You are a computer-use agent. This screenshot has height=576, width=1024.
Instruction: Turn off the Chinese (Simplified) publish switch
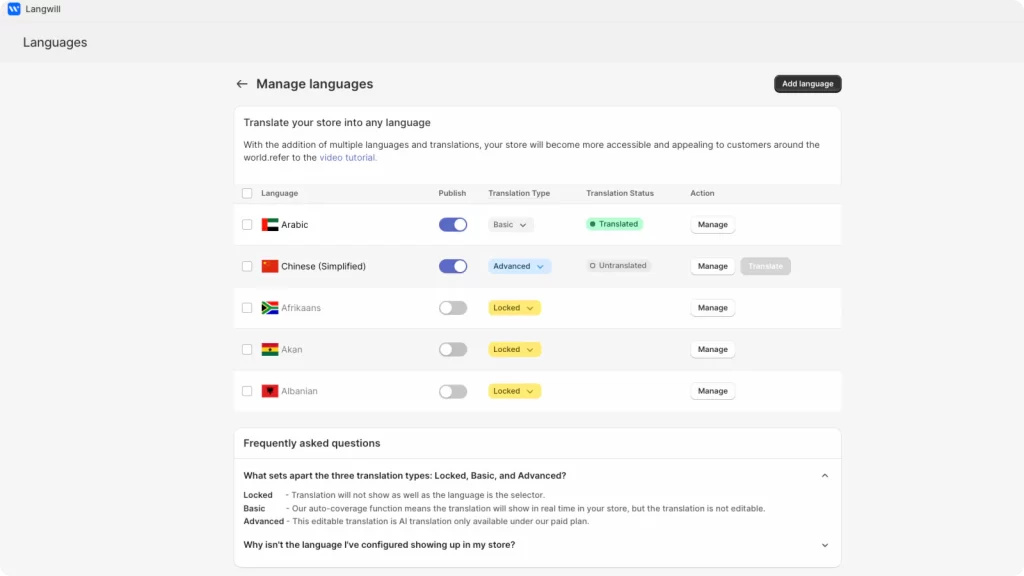pyautogui.click(x=452, y=266)
